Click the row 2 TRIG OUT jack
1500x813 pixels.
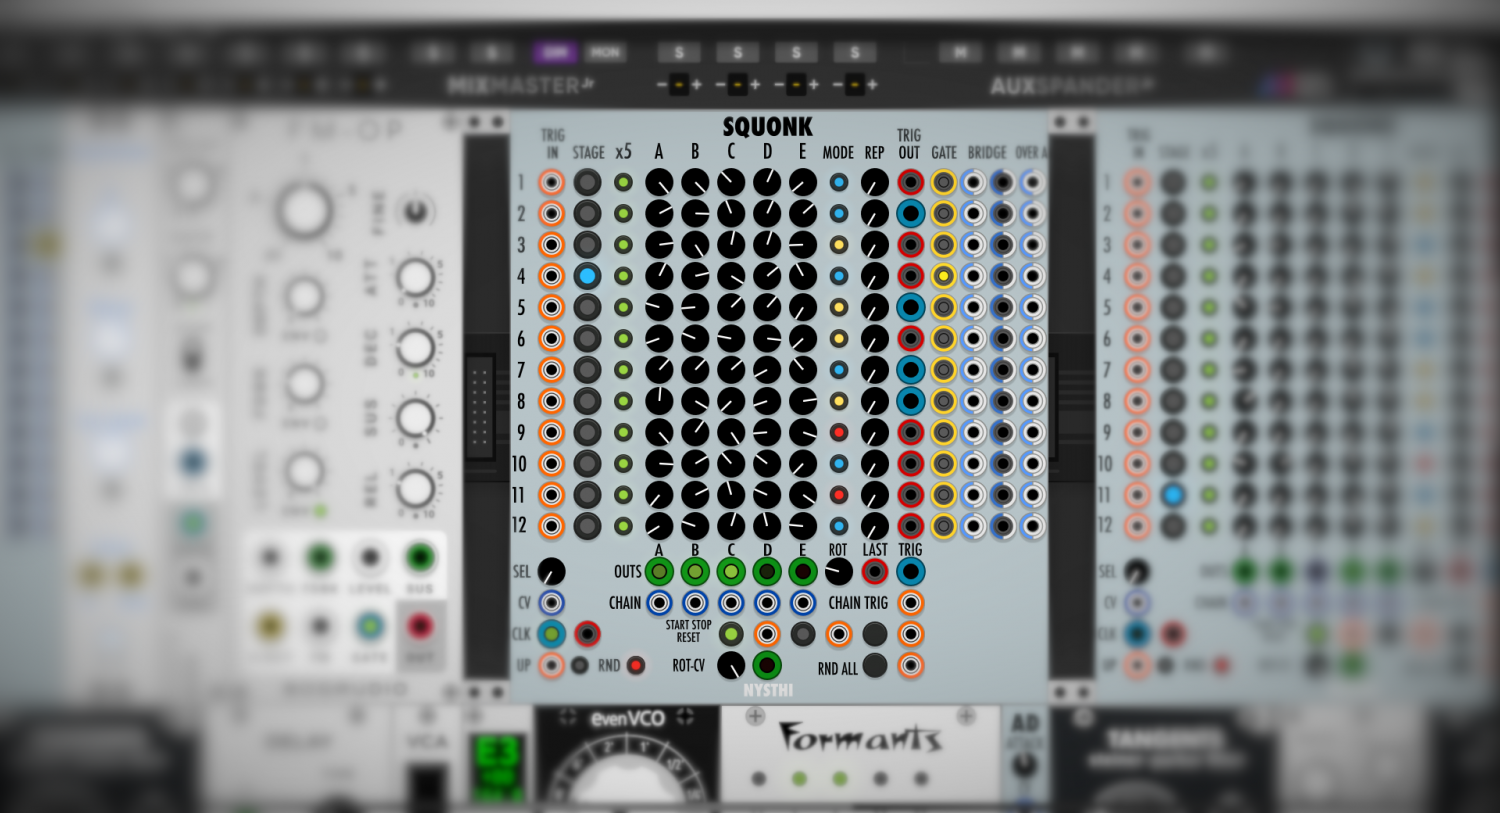(910, 213)
